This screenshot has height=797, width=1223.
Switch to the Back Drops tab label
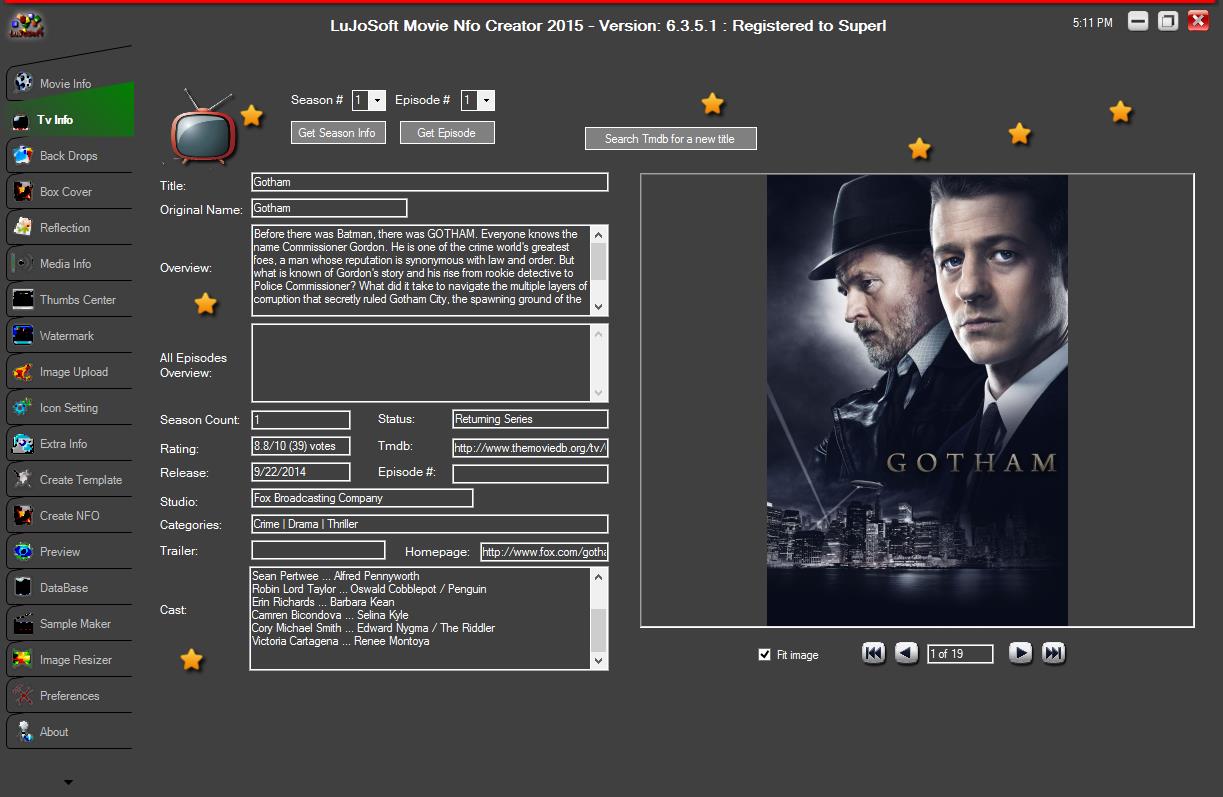(x=69, y=156)
